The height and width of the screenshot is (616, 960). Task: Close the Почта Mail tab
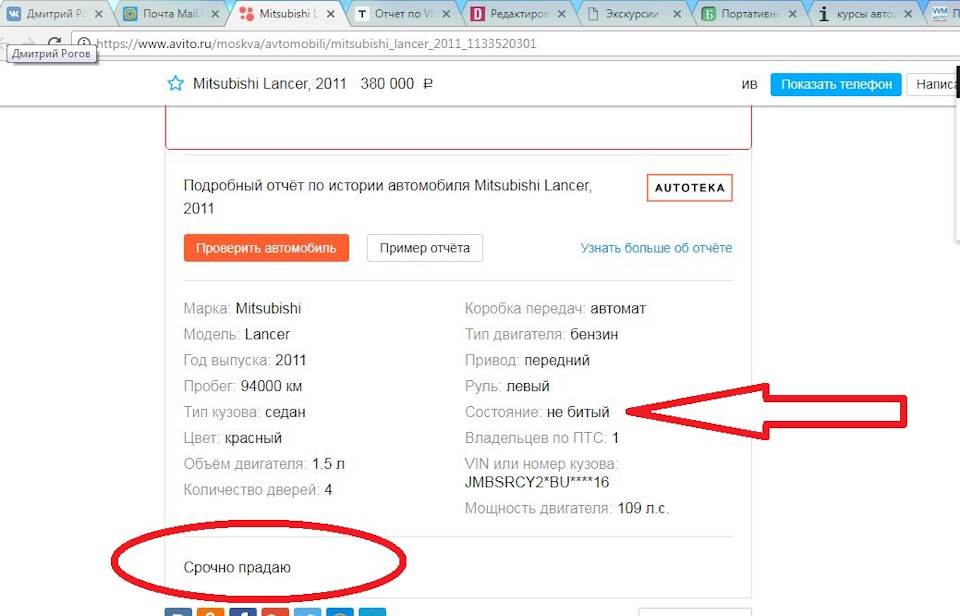click(x=215, y=13)
